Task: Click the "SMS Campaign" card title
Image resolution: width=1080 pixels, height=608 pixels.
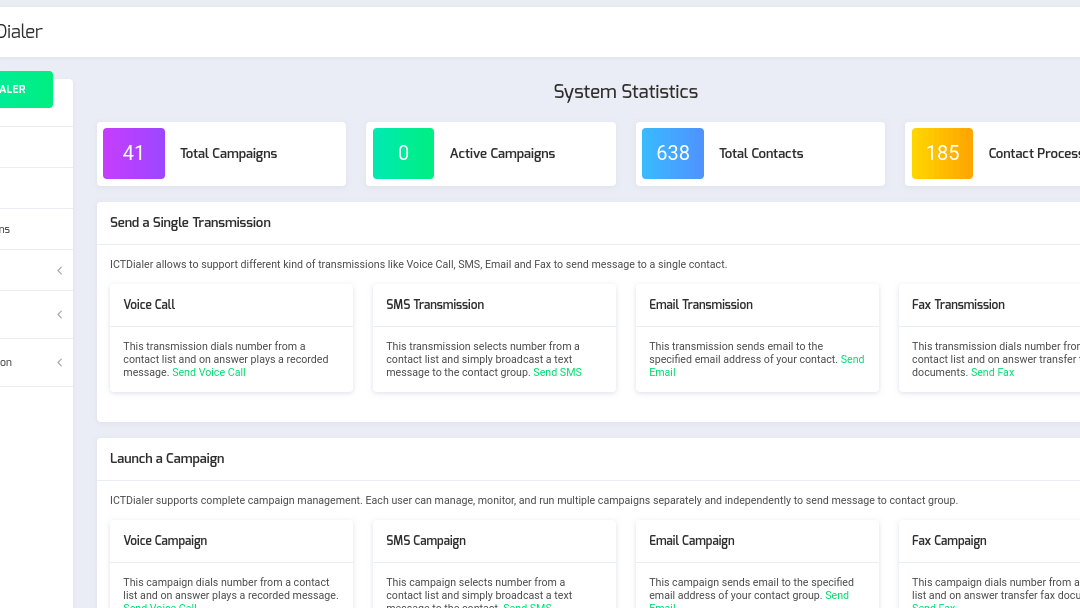Action: (426, 541)
